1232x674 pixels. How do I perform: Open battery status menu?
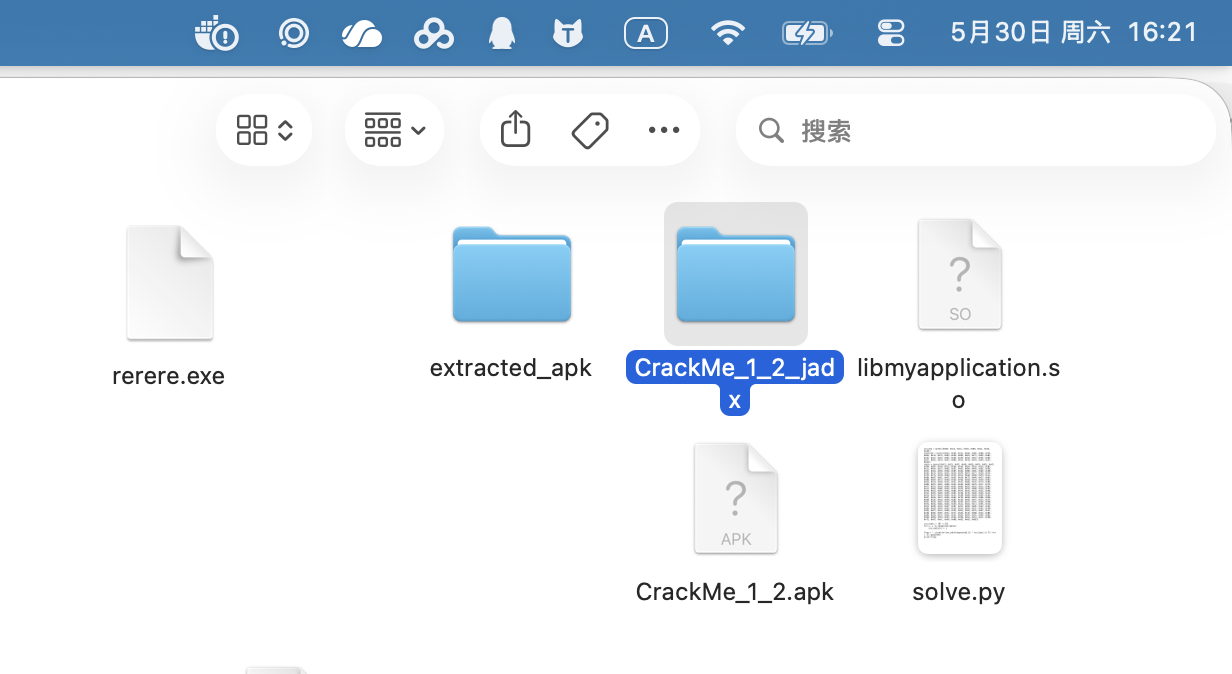[807, 34]
